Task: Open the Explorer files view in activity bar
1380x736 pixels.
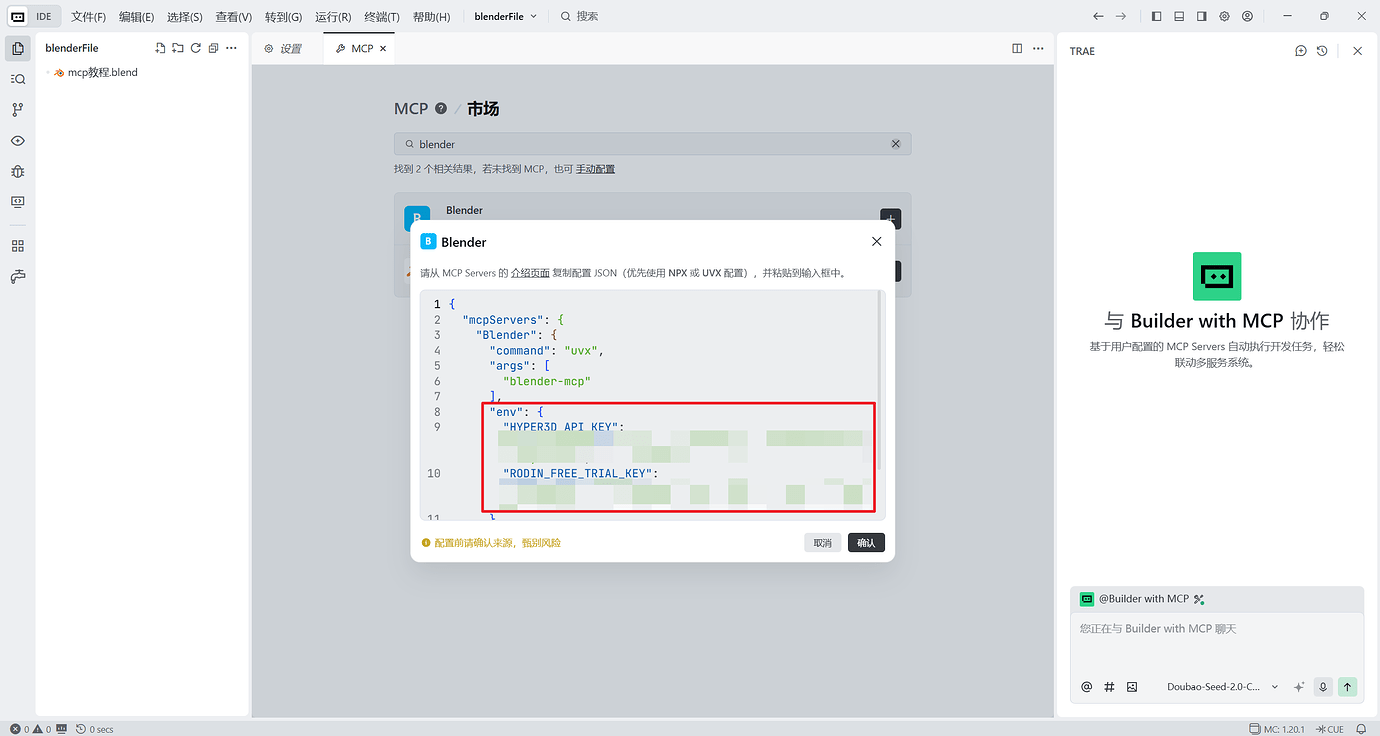Action: coord(18,48)
